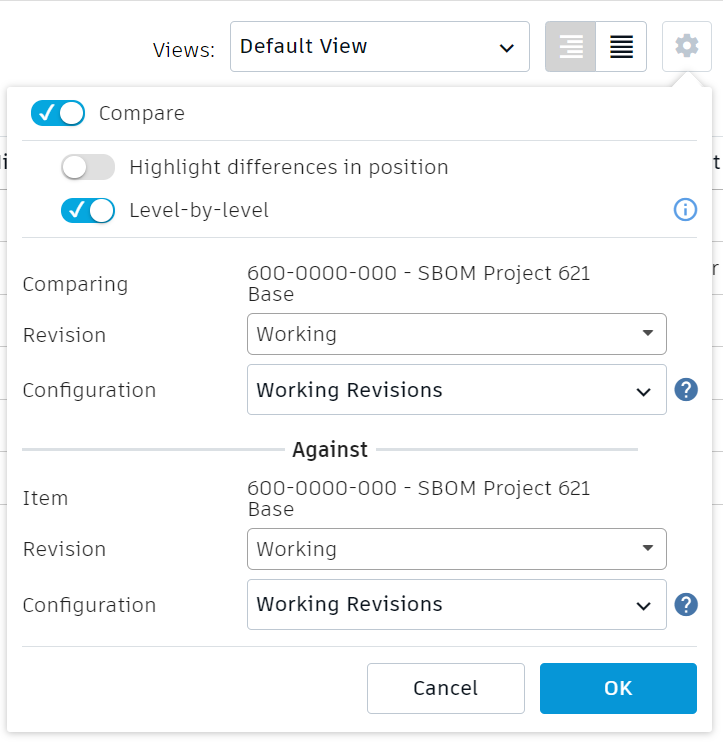
Task: Open the Against Revision dropdown
Action: point(457,549)
